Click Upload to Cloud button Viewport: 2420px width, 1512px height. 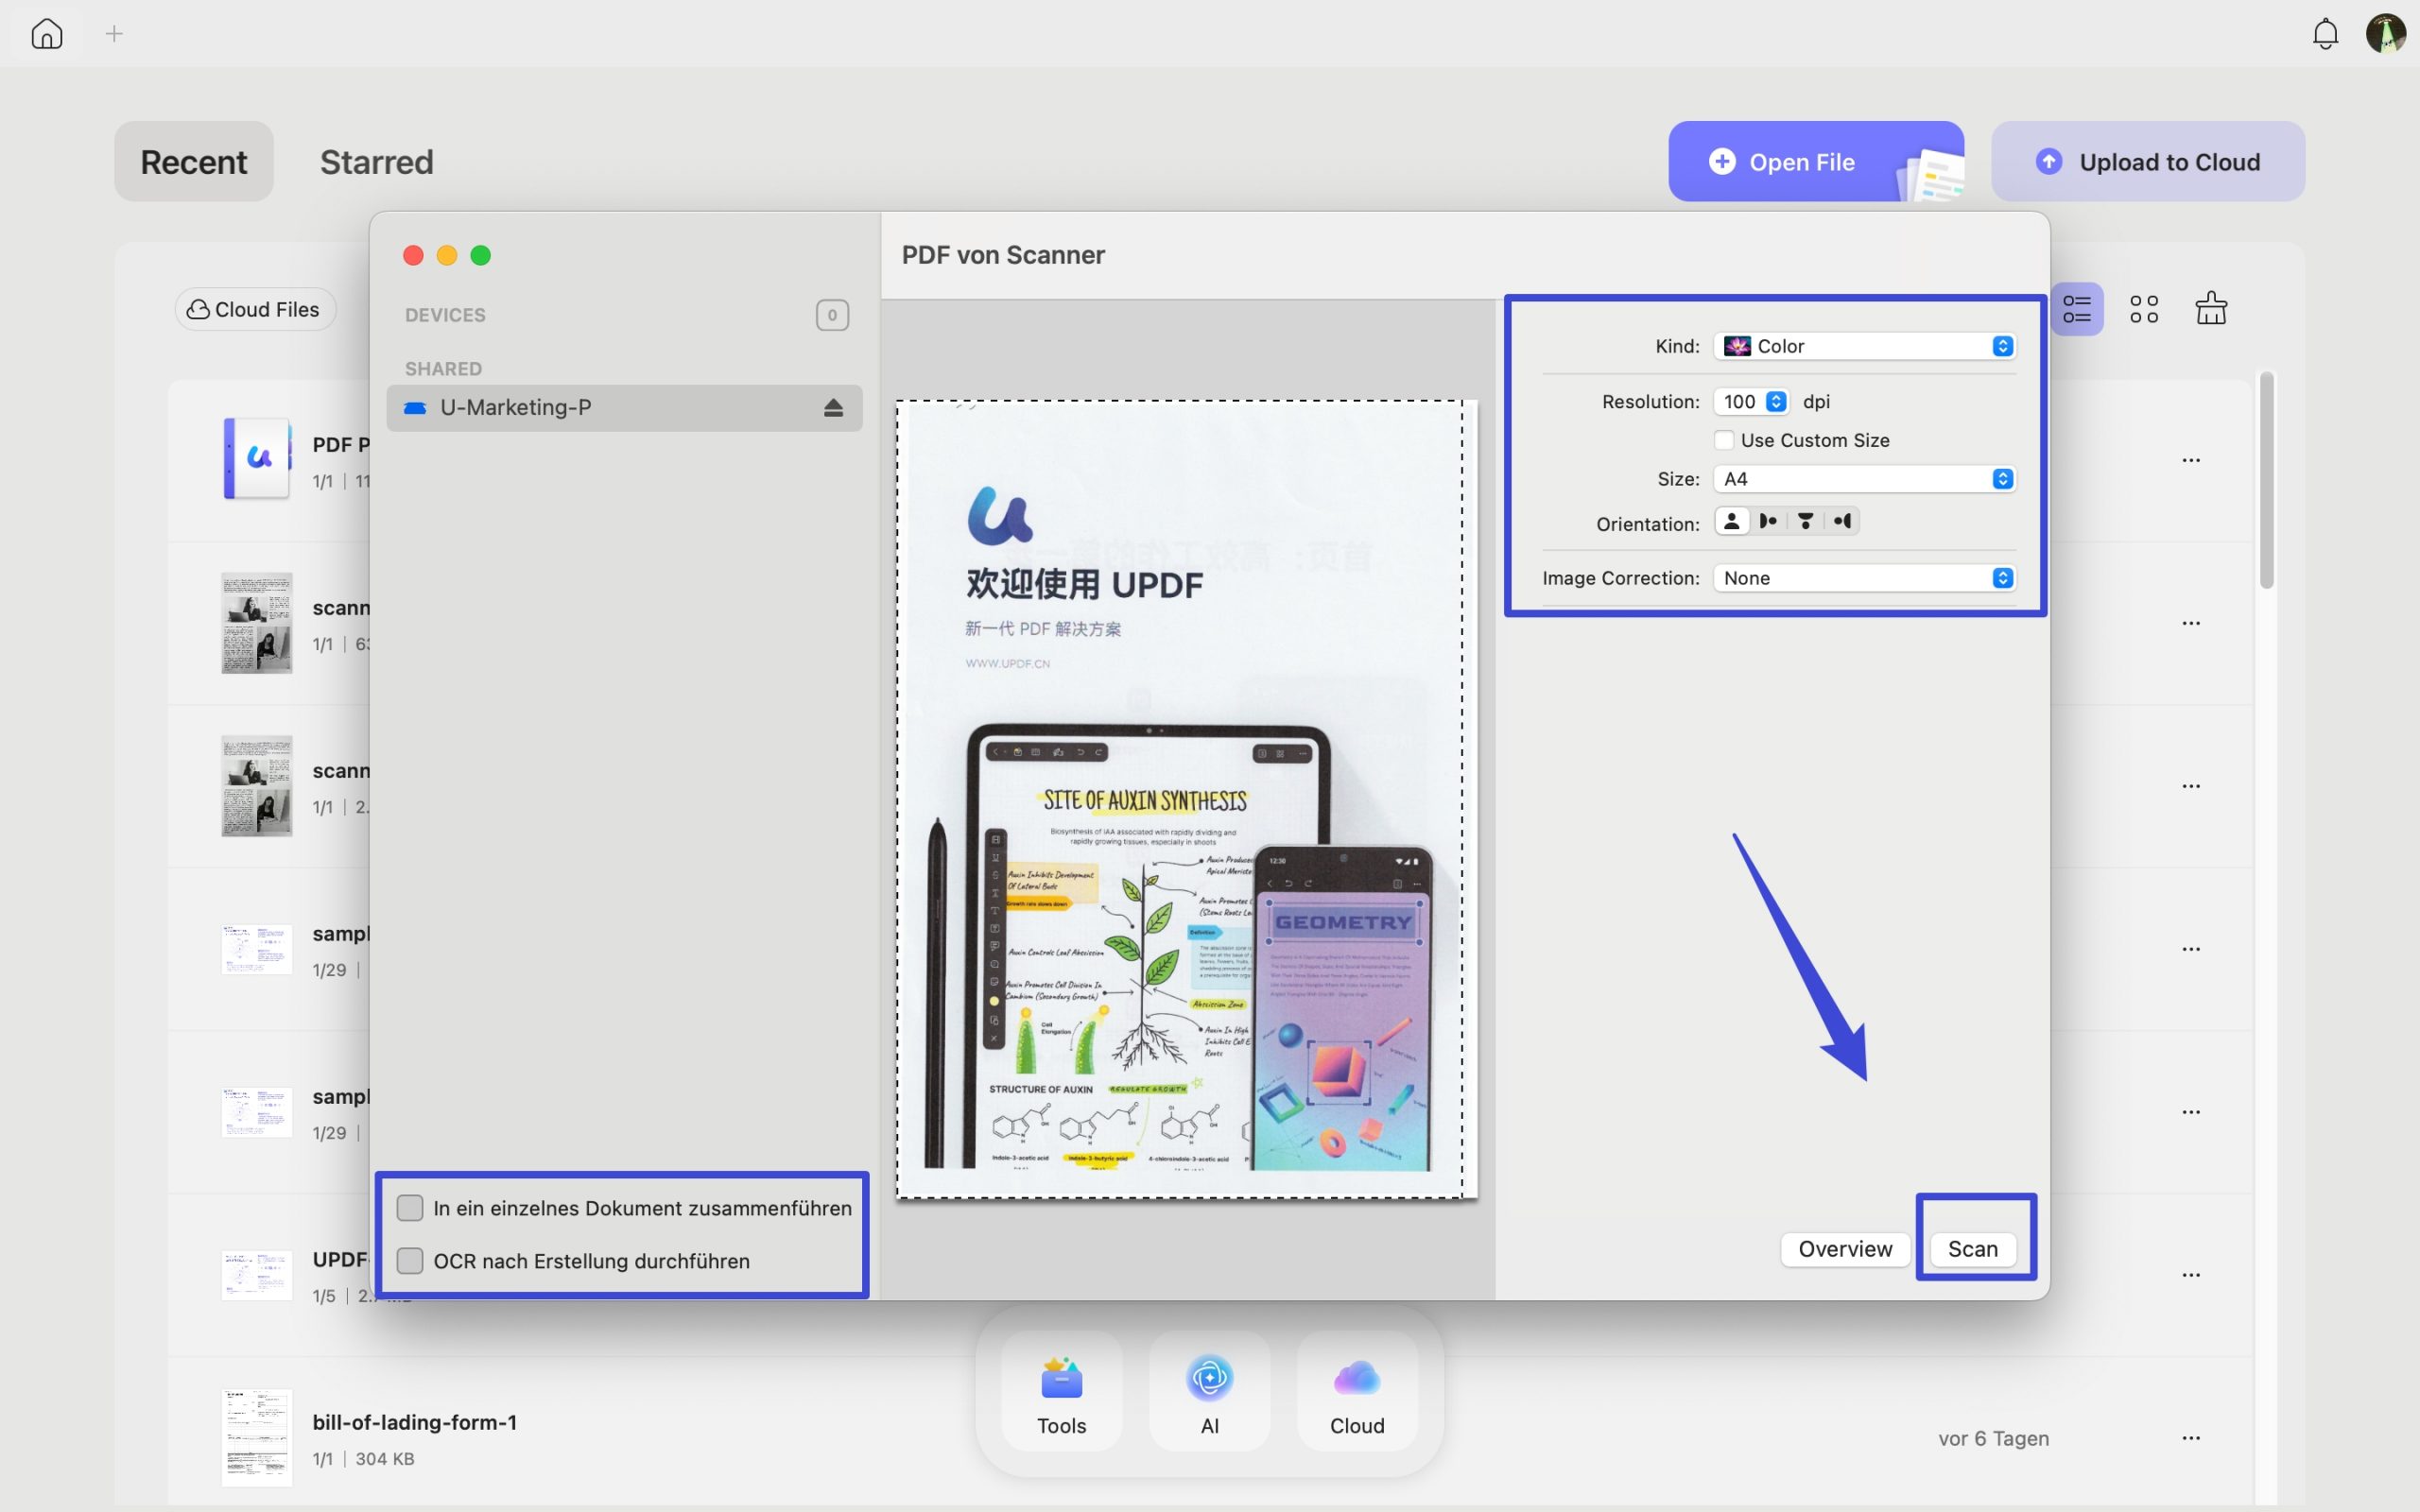pos(2148,162)
